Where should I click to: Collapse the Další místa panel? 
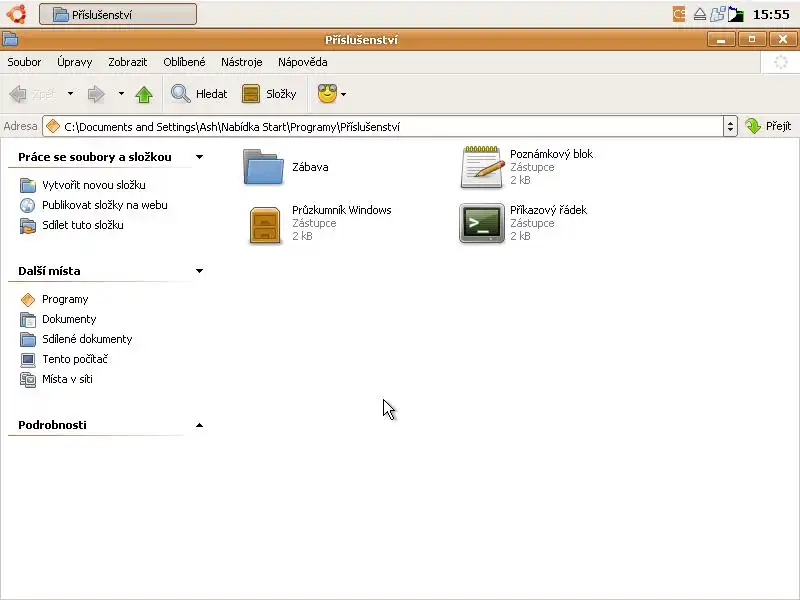[199, 271]
